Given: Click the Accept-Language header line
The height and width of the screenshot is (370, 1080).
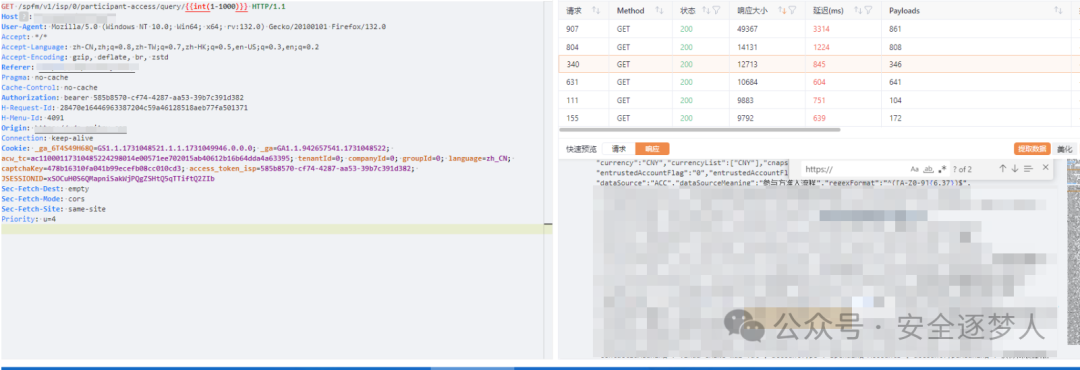Looking at the screenshot, I should tap(160, 47).
